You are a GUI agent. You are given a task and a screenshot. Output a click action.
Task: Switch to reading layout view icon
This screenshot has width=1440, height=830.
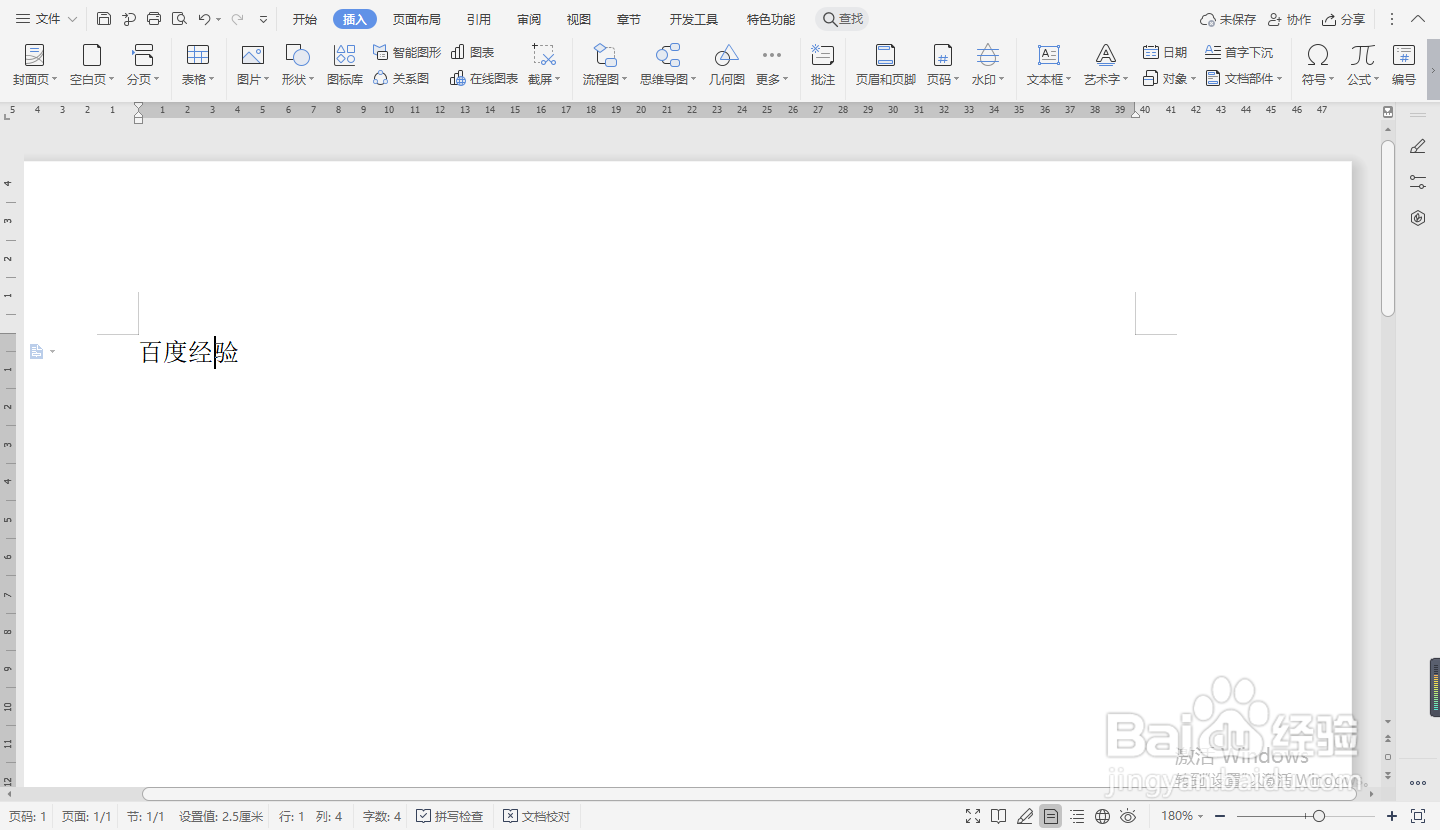(998, 816)
